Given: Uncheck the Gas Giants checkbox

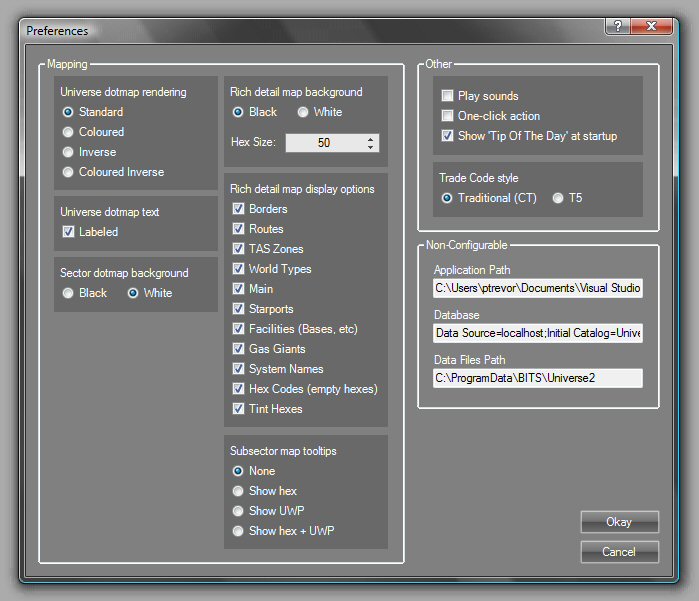Looking at the screenshot, I should coord(239,349).
